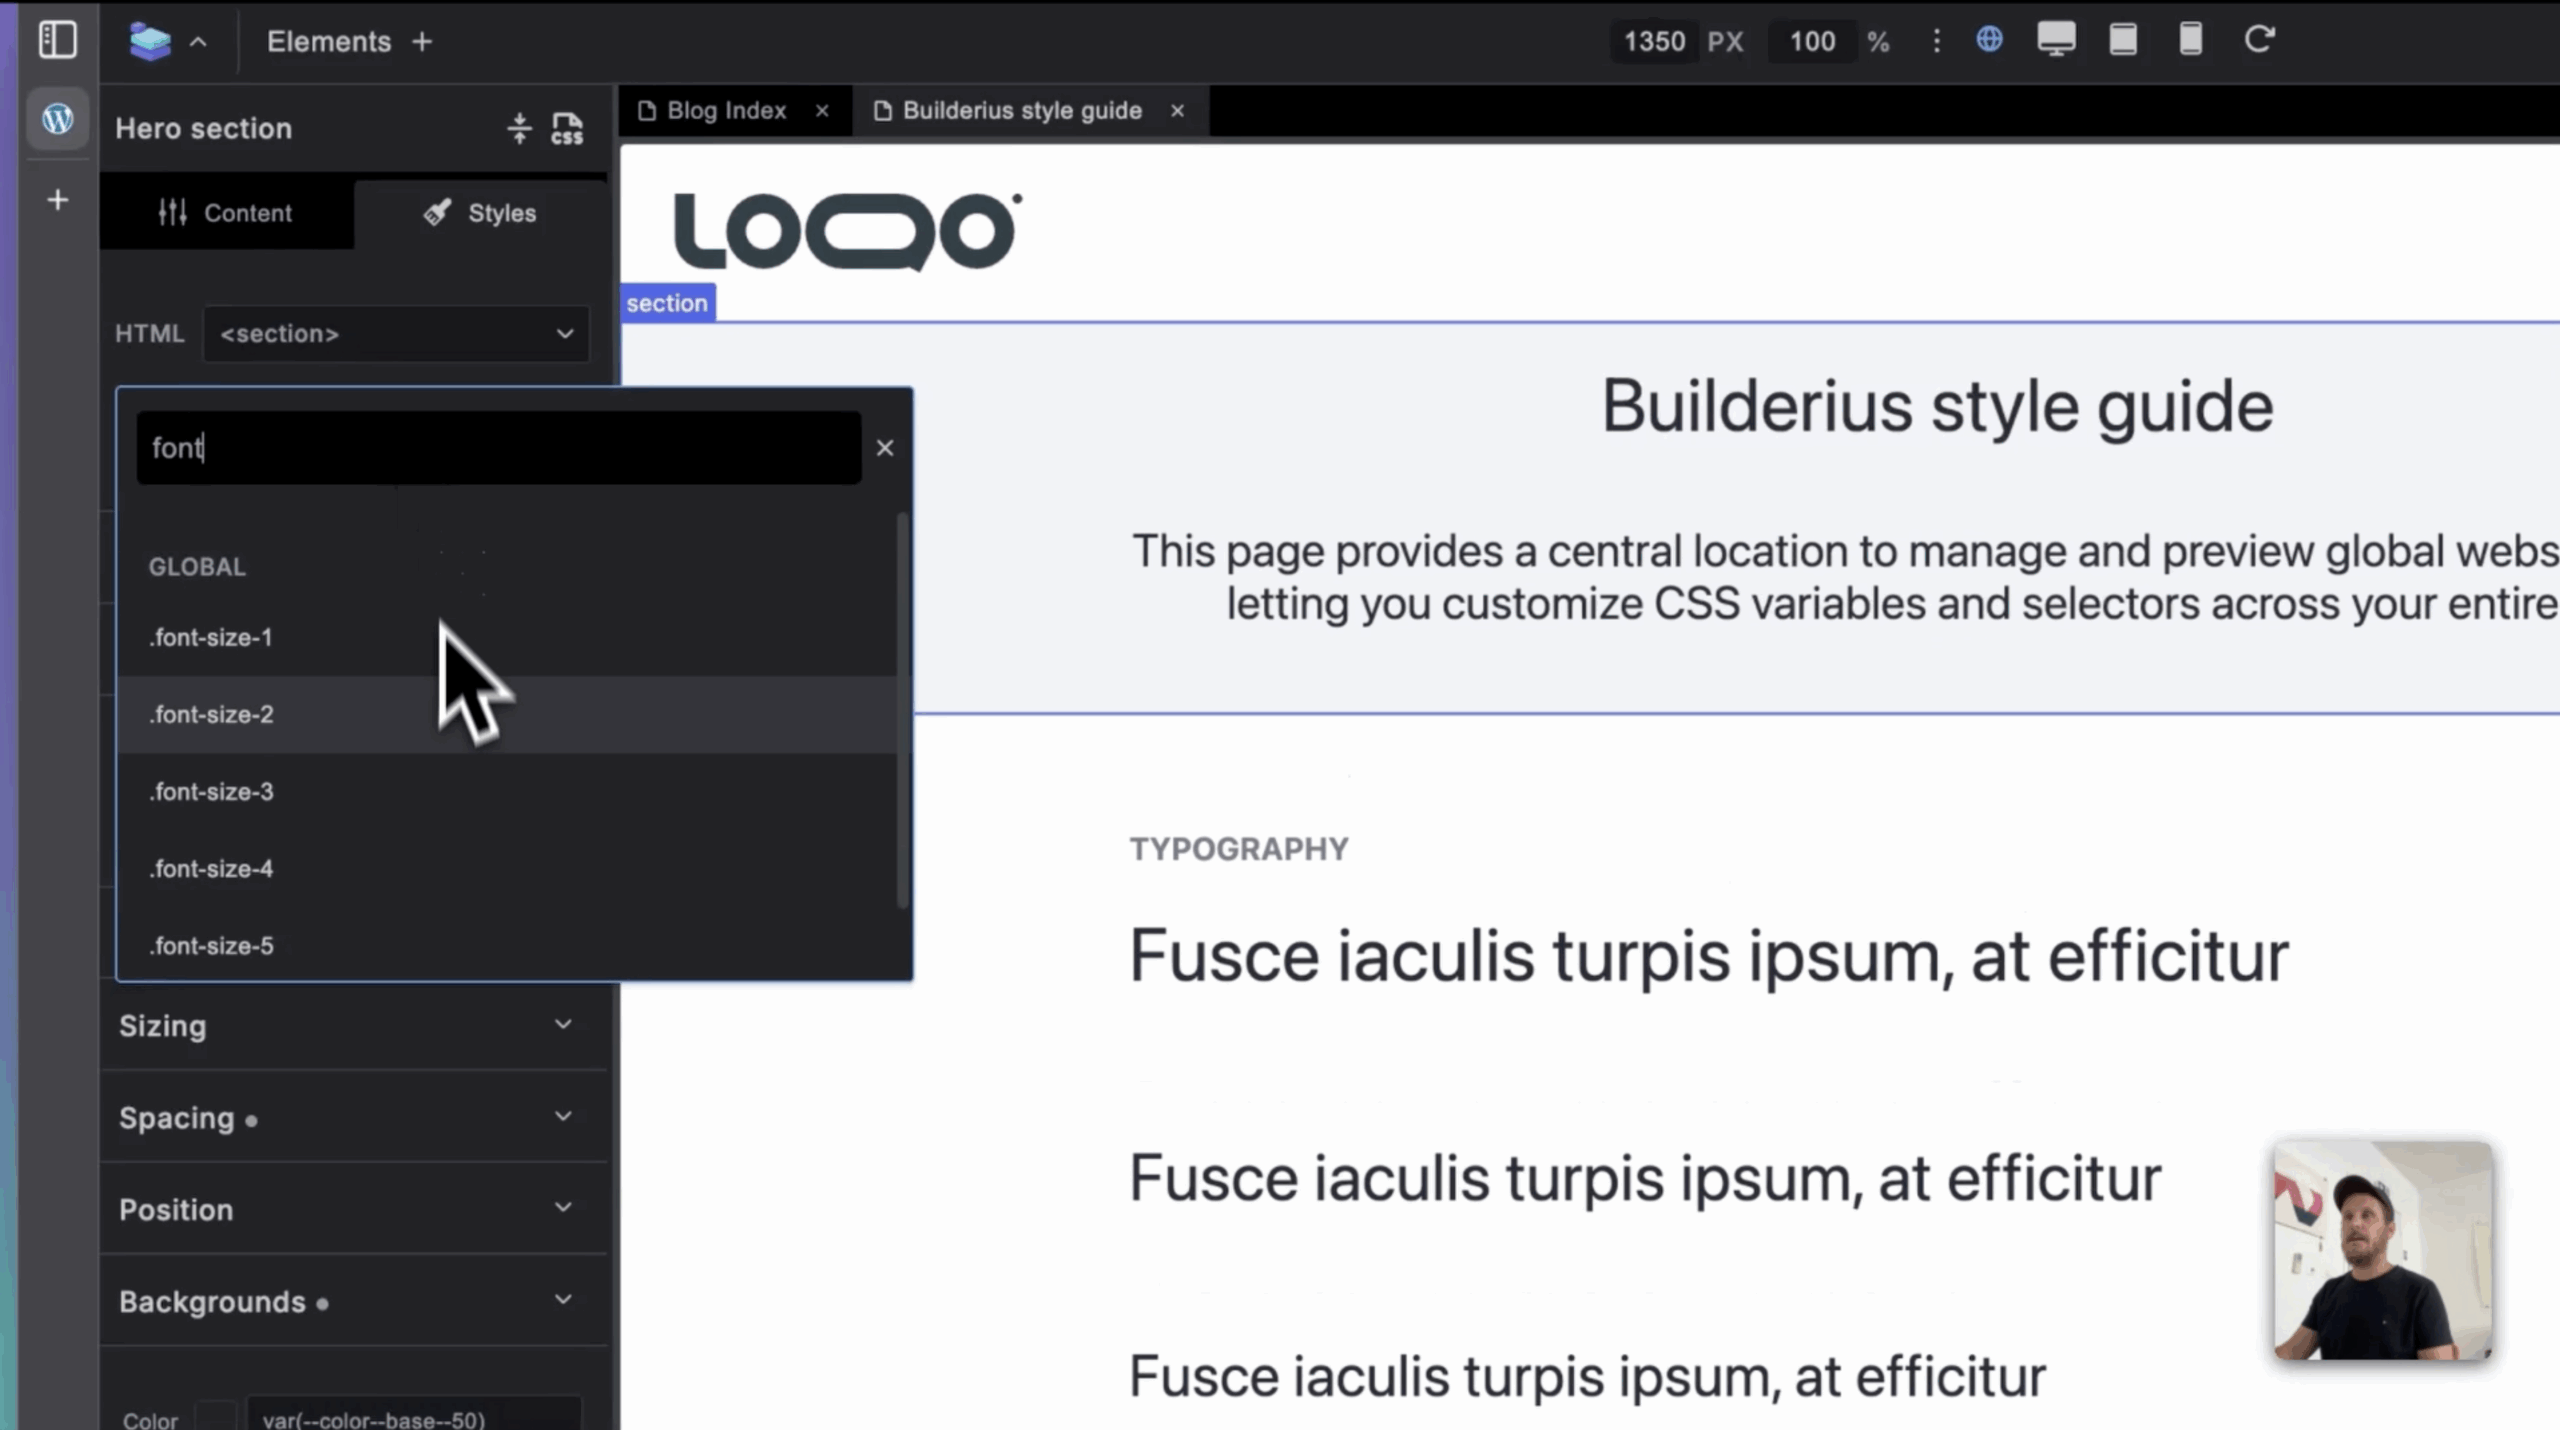Click the WordPress logo icon
The width and height of the screenshot is (2560, 1430).
[x=58, y=119]
